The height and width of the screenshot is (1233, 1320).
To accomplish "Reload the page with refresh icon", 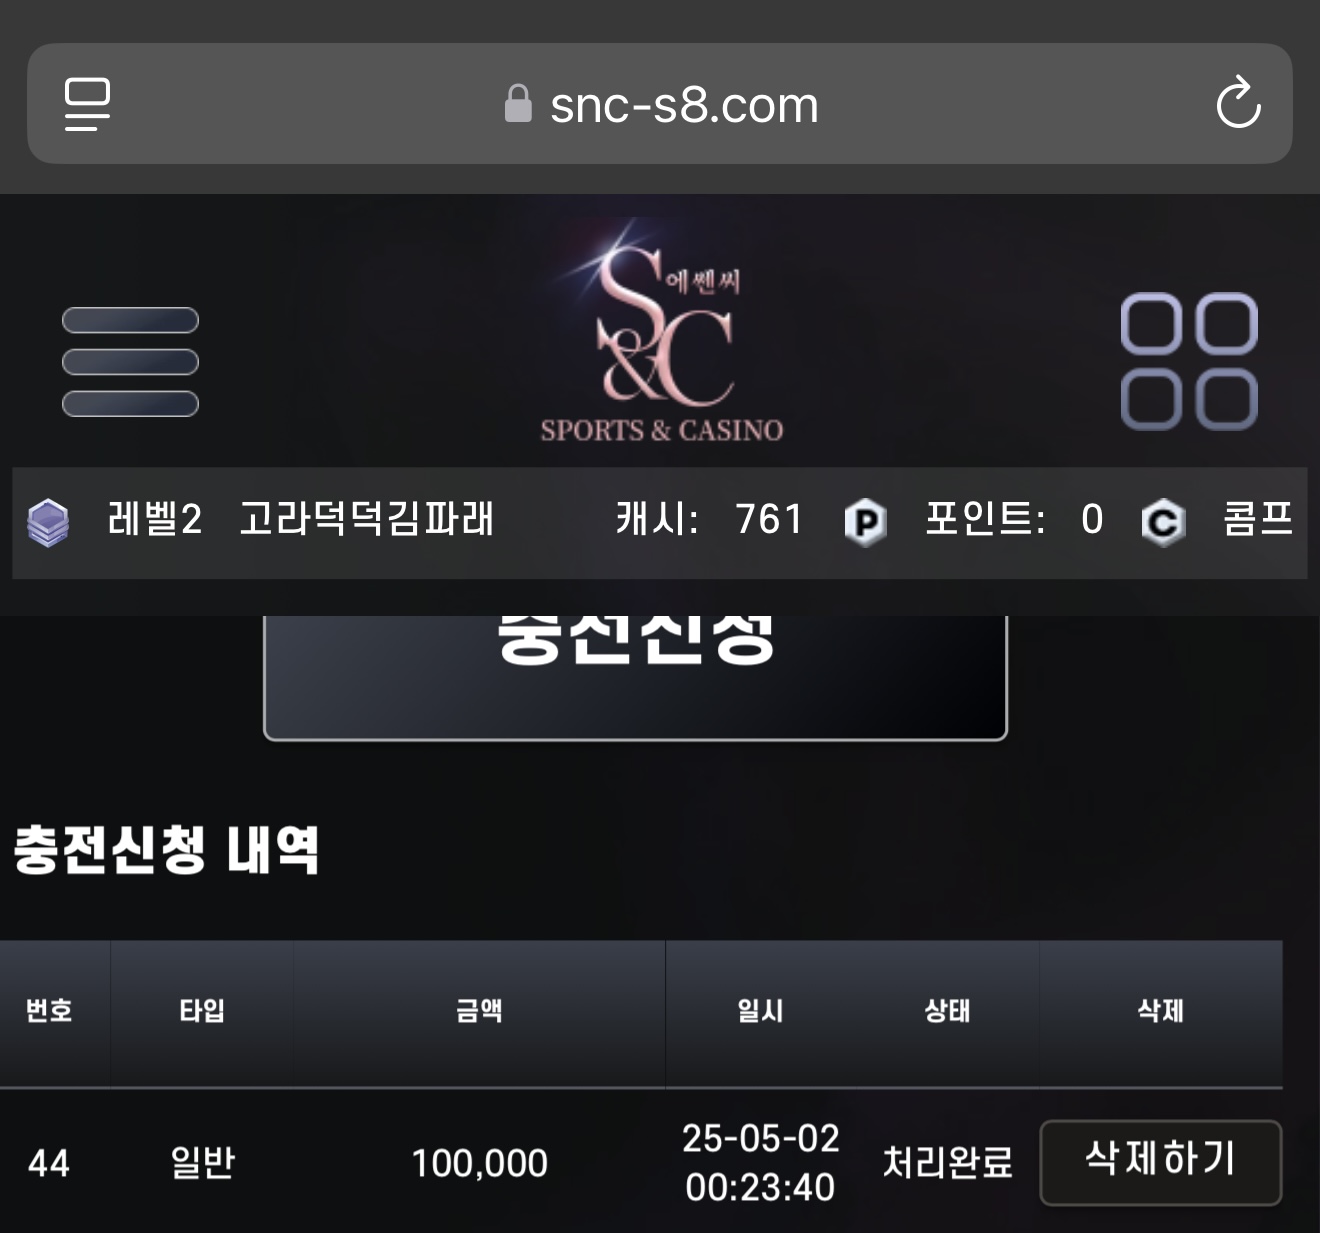I will coord(1238,103).
